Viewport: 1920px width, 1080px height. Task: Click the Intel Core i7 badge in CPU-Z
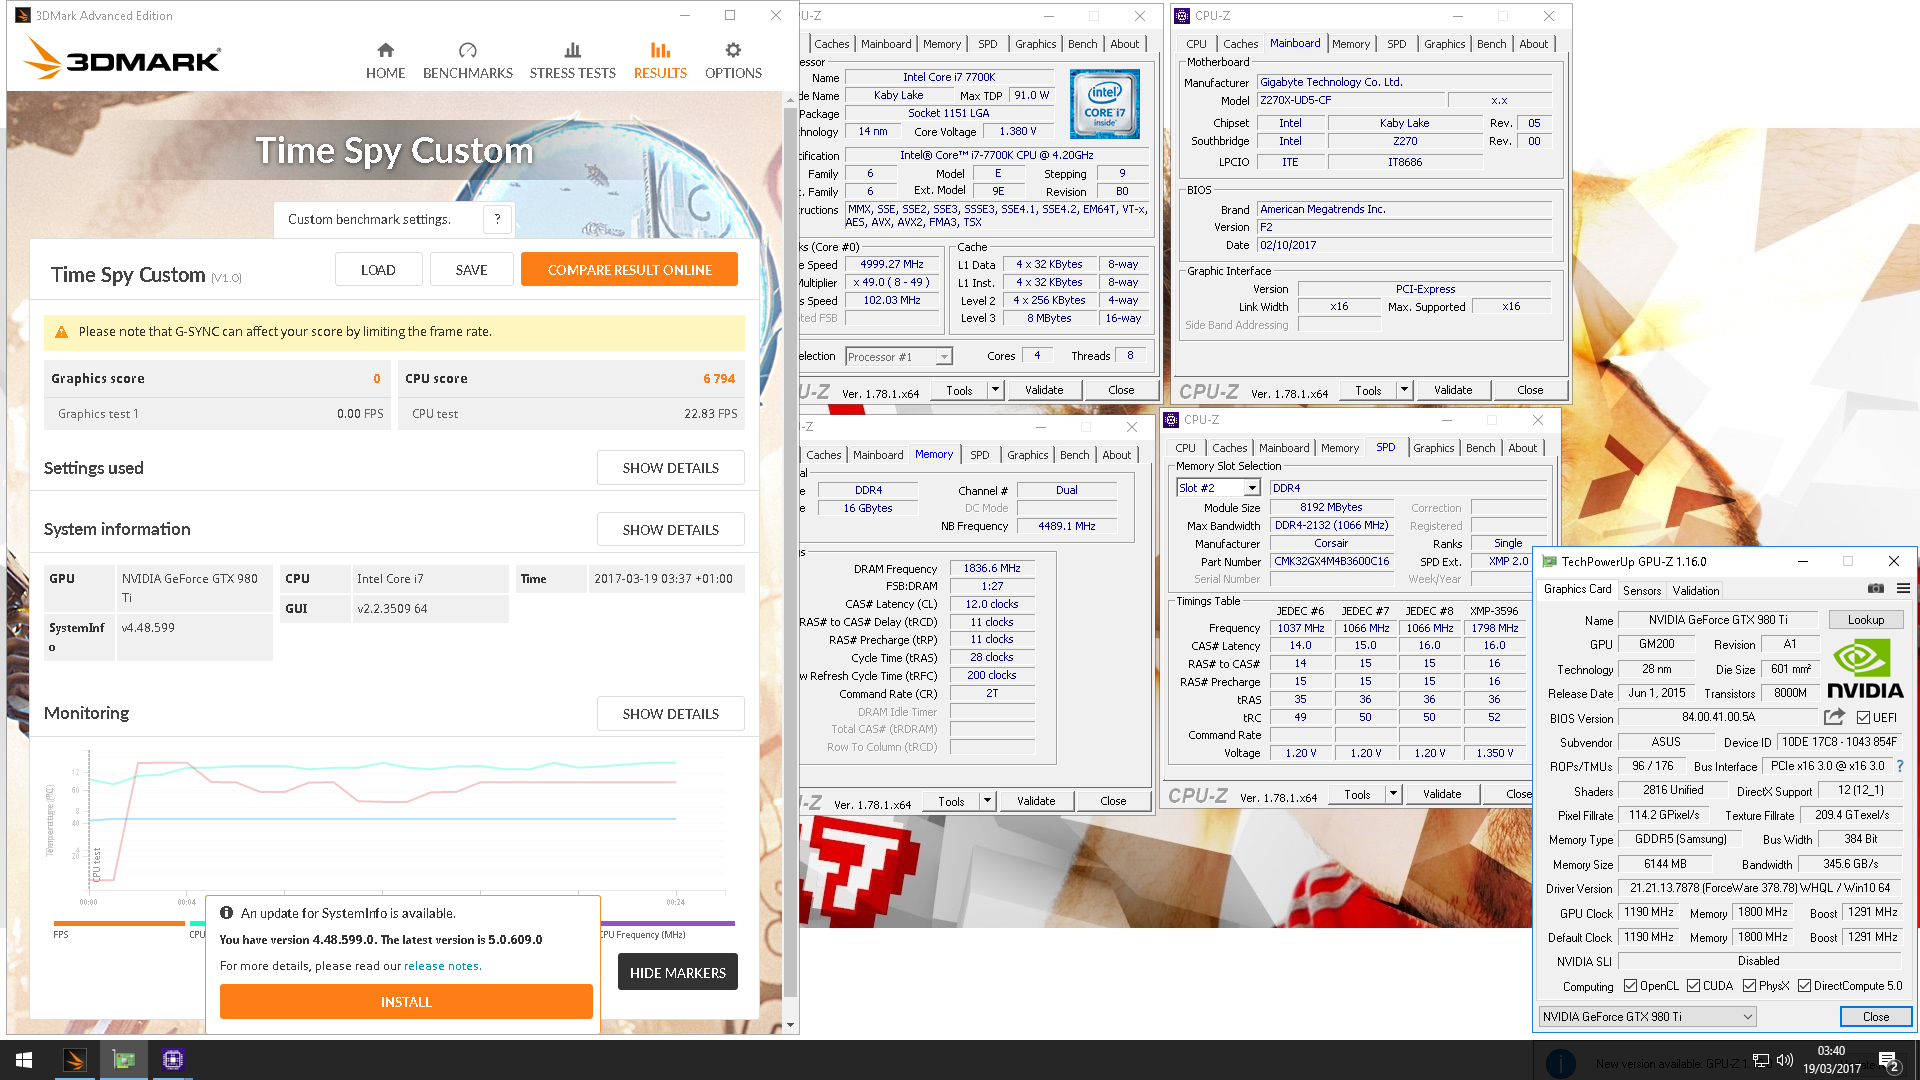click(1104, 103)
